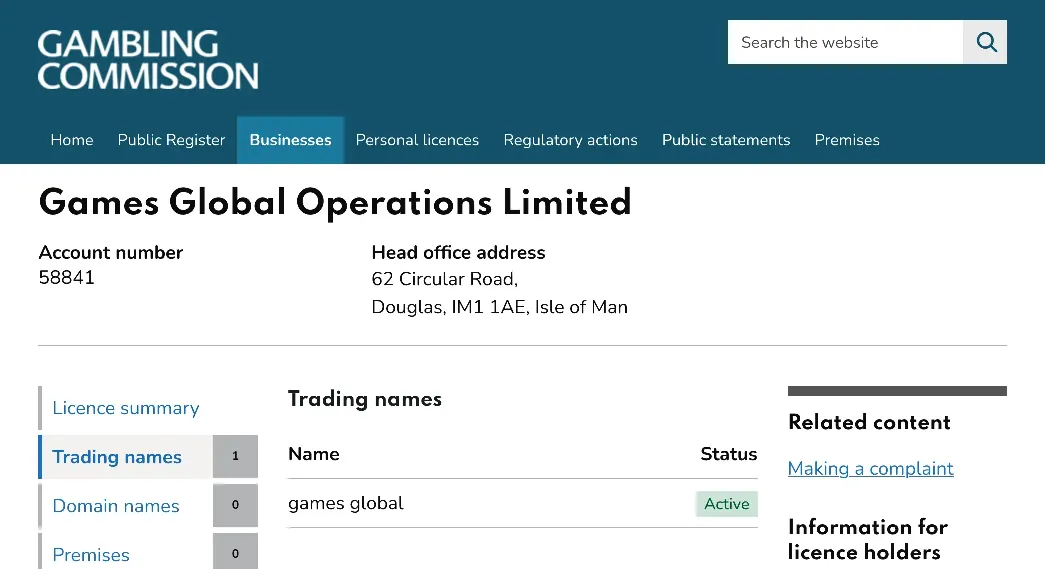Click the sidebar Premises count badge 0
1045x569 pixels.
coord(235,552)
